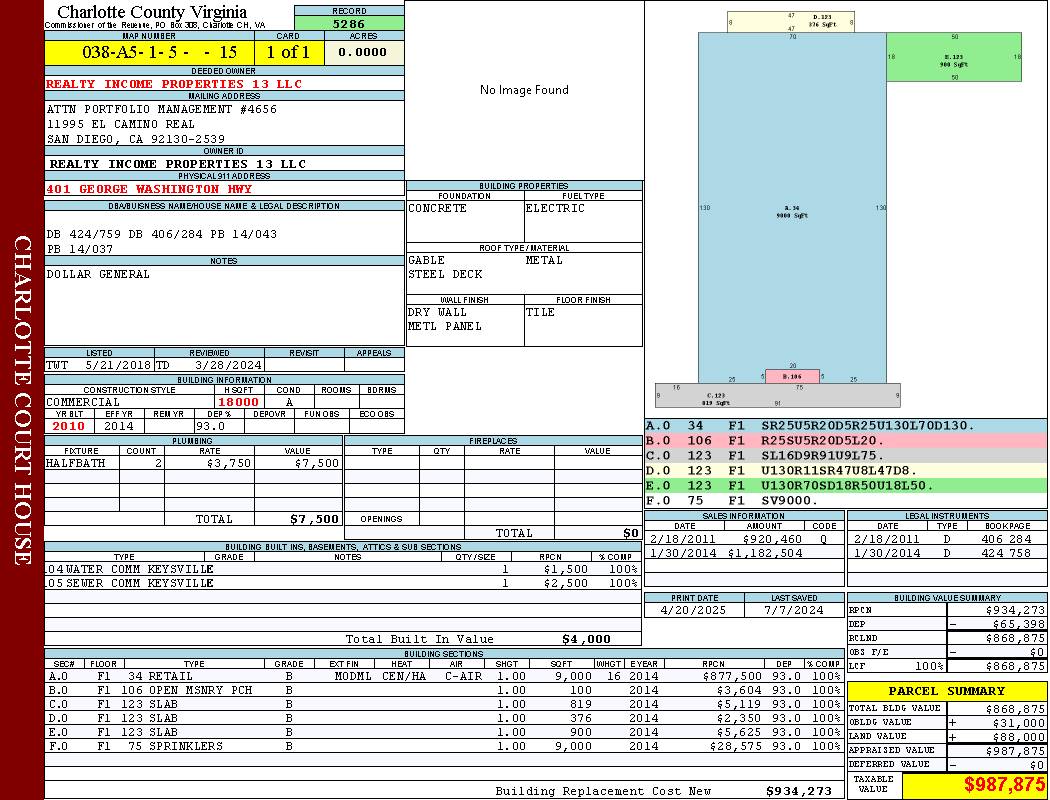
Task: Select 05 SEWER COMM KEYSVILLE row
Action: pyautogui.click(x=342, y=583)
